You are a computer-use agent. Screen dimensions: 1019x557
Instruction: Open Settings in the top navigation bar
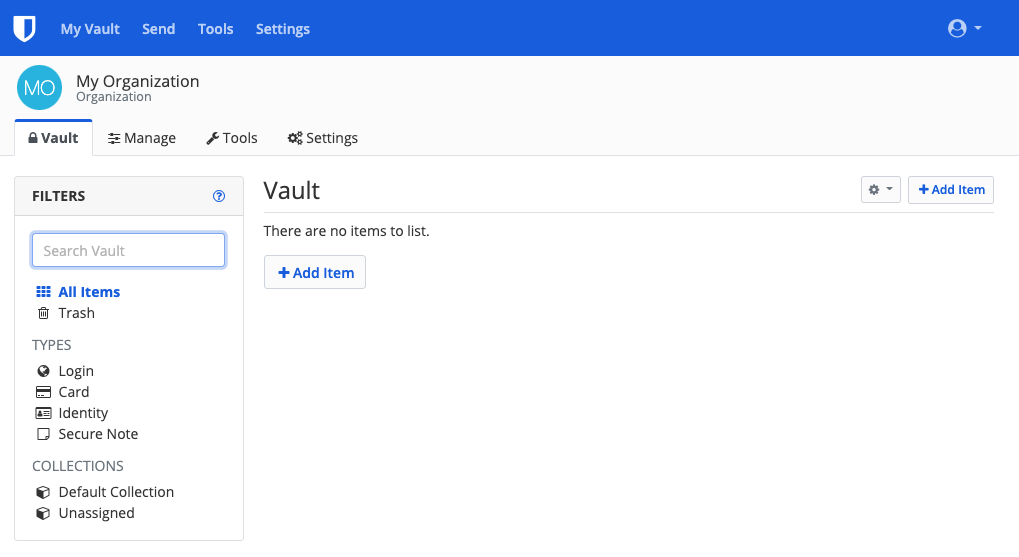click(x=283, y=29)
